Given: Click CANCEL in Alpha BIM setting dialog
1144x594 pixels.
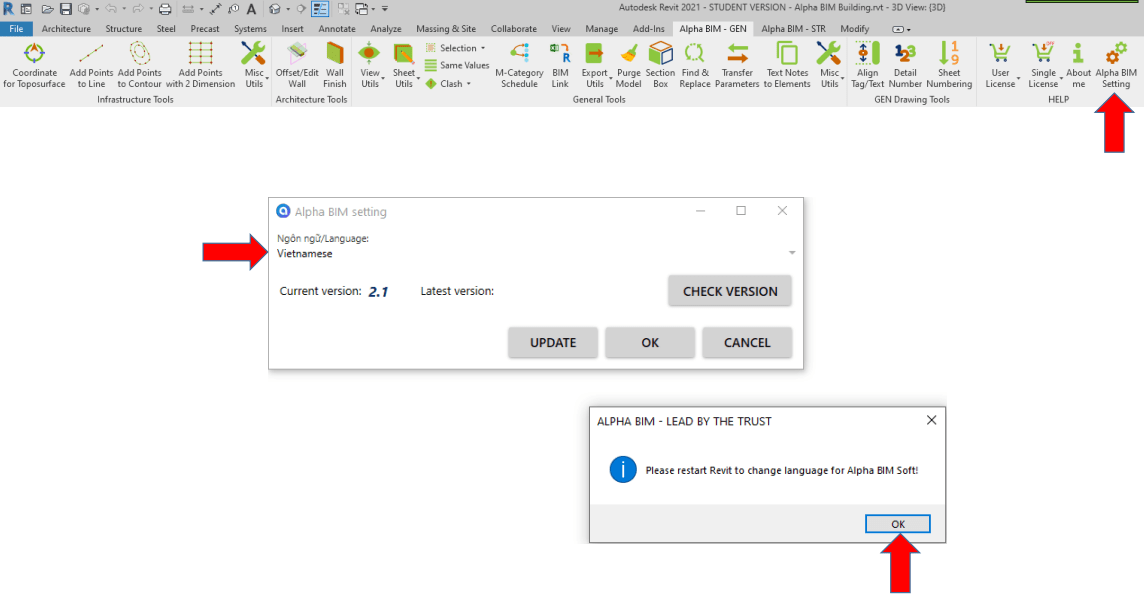Looking at the screenshot, I should click(x=747, y=342).
